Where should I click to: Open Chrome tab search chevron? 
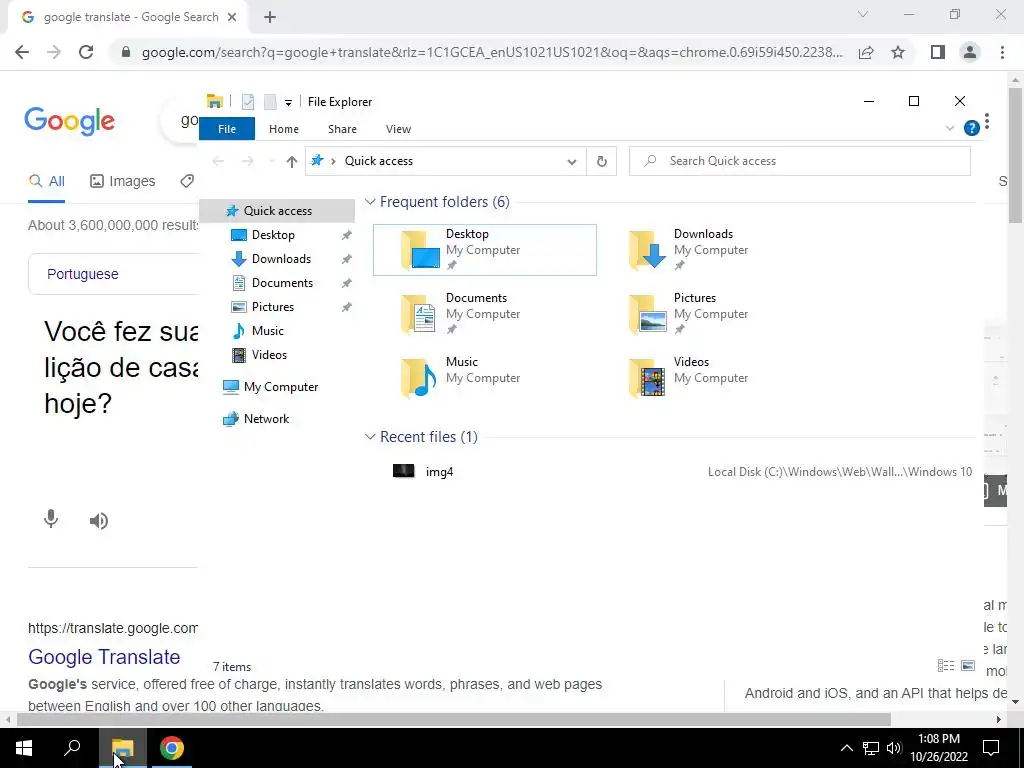[863, 14]
